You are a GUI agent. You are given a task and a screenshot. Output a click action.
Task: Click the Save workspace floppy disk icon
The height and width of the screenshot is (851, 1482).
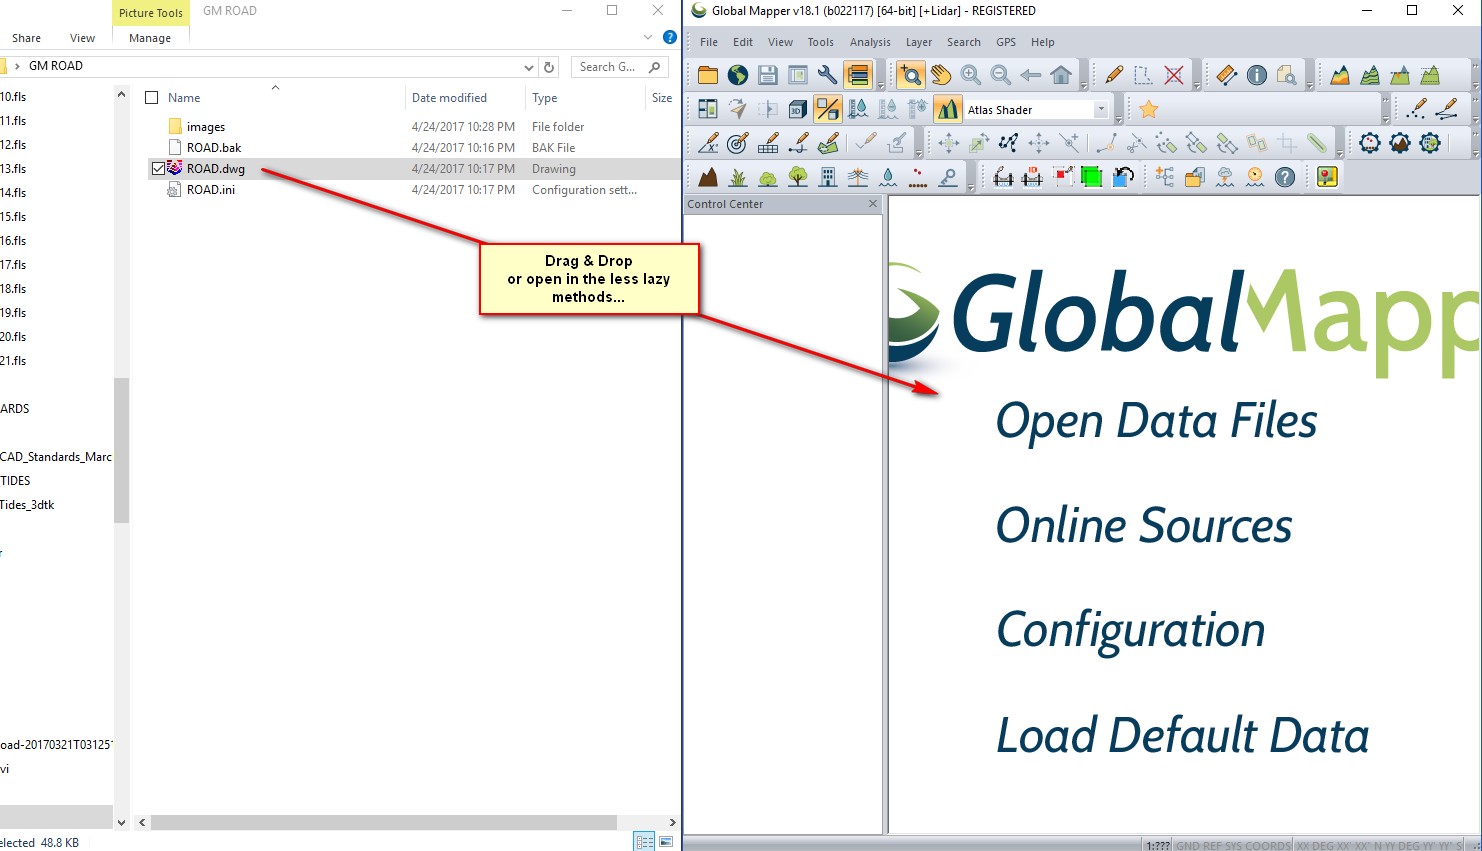(x=768, y=75)
